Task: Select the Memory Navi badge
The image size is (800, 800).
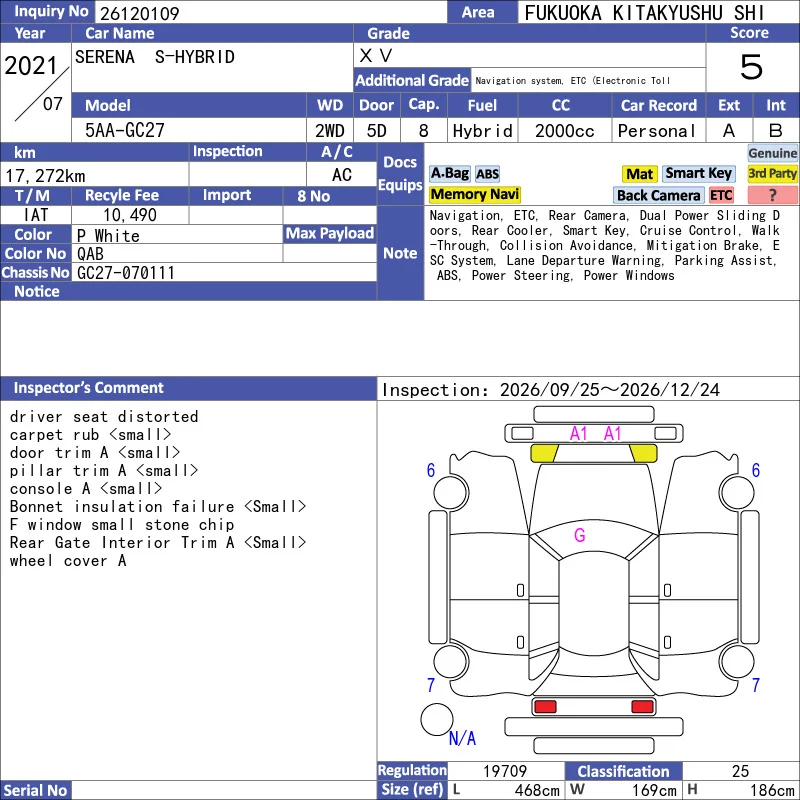Action: [x=474, y=194]
